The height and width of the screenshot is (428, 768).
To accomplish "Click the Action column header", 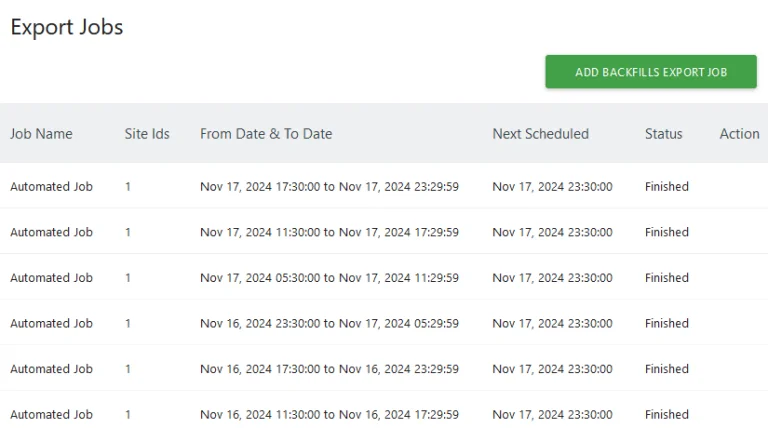I will coord(739,134).
